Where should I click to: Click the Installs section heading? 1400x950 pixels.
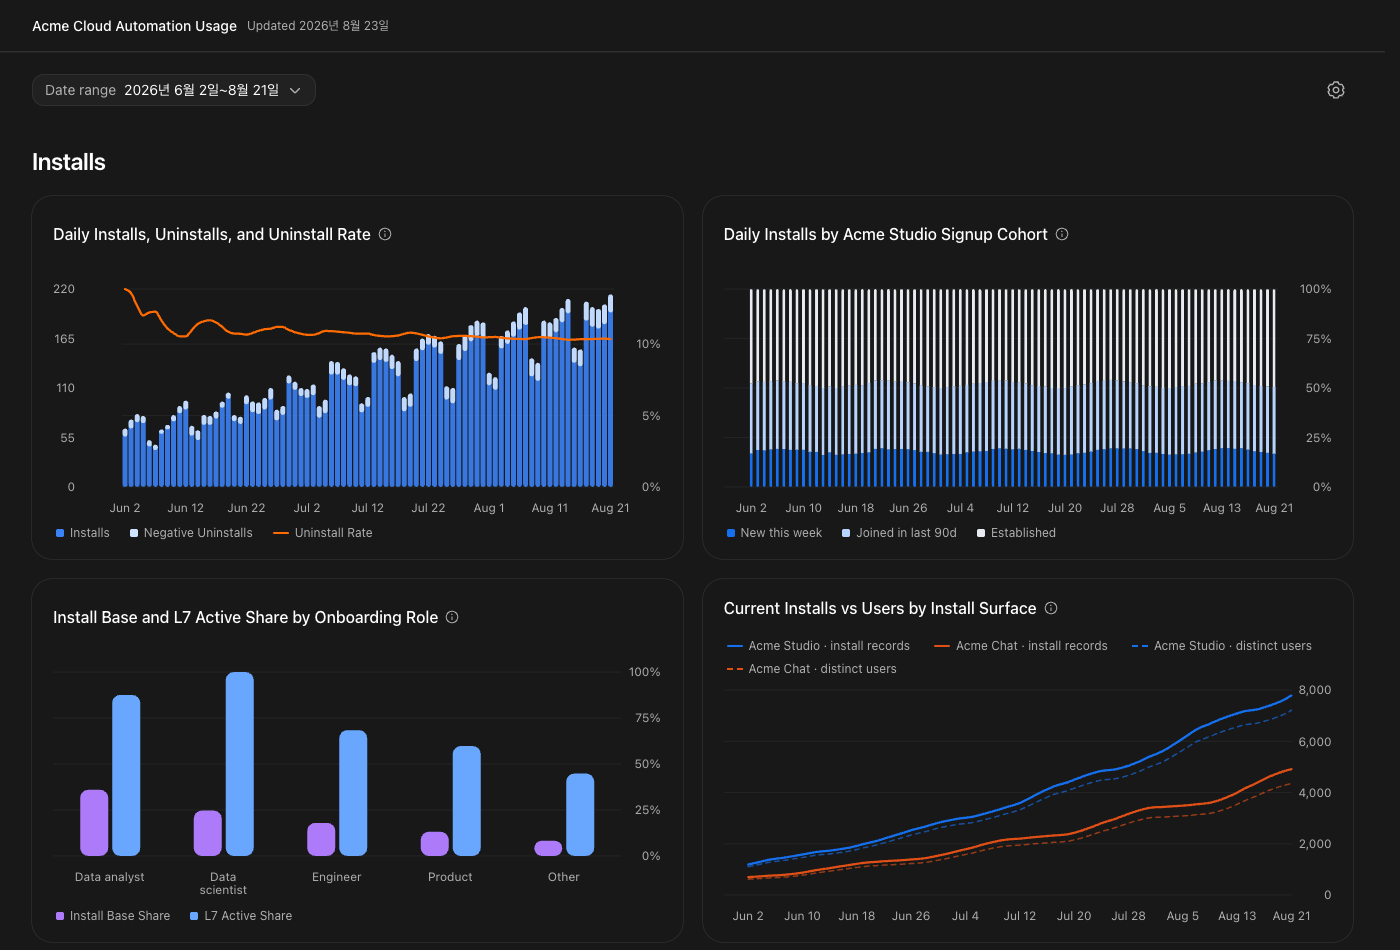(69, 162)
